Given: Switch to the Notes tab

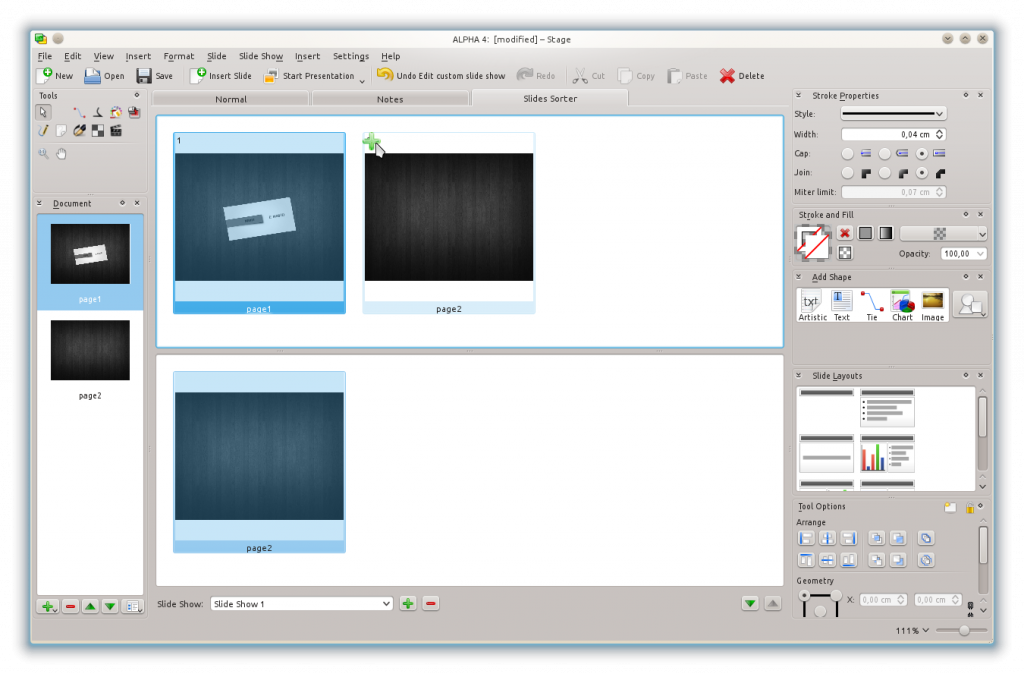Looking at the screenshot, I should point(390,99).
